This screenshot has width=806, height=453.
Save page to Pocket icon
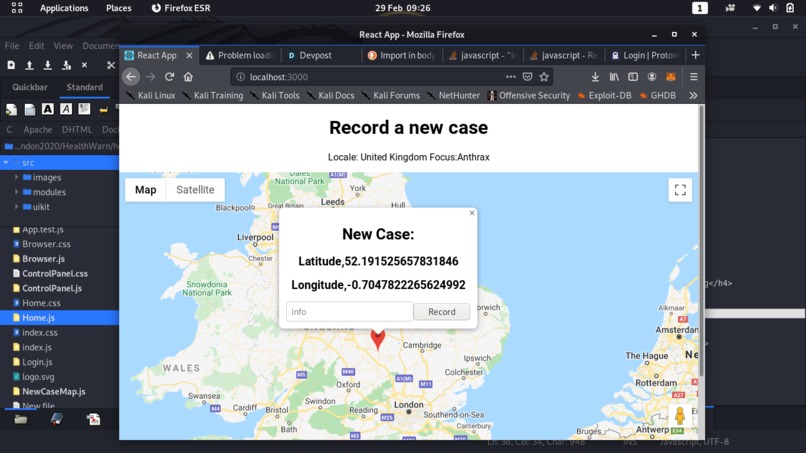tap(527, 77)
